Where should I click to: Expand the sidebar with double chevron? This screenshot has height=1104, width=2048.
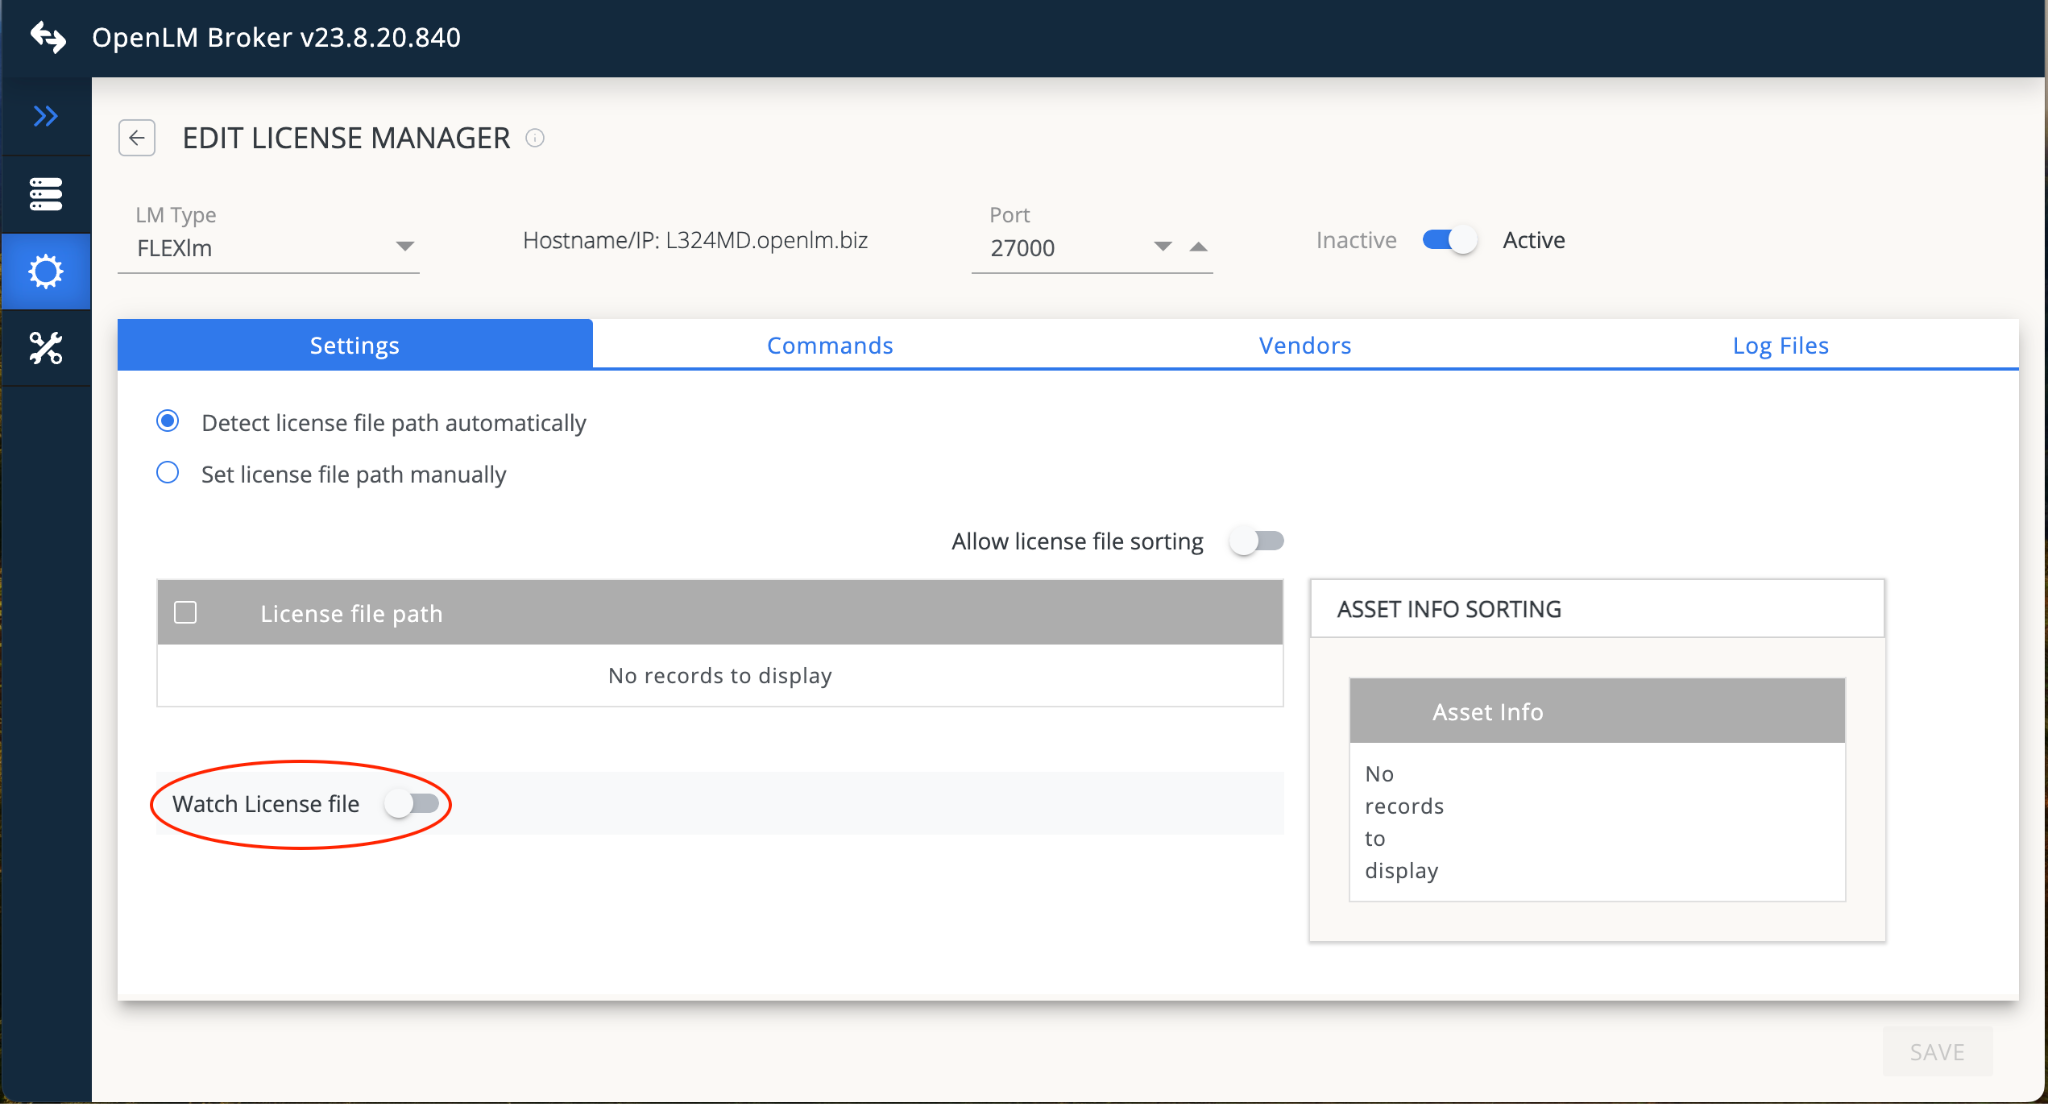pos(45,116)
